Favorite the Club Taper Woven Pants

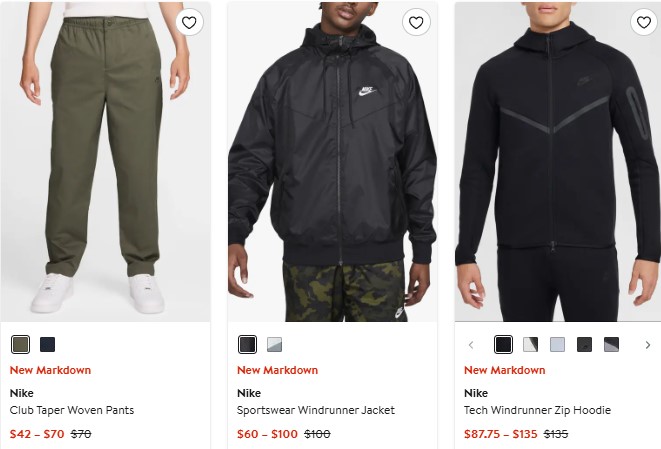(x=189, y=23)
